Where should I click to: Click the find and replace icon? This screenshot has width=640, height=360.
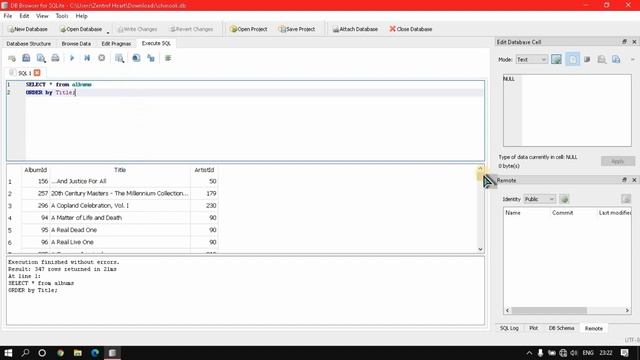point(151,58)
